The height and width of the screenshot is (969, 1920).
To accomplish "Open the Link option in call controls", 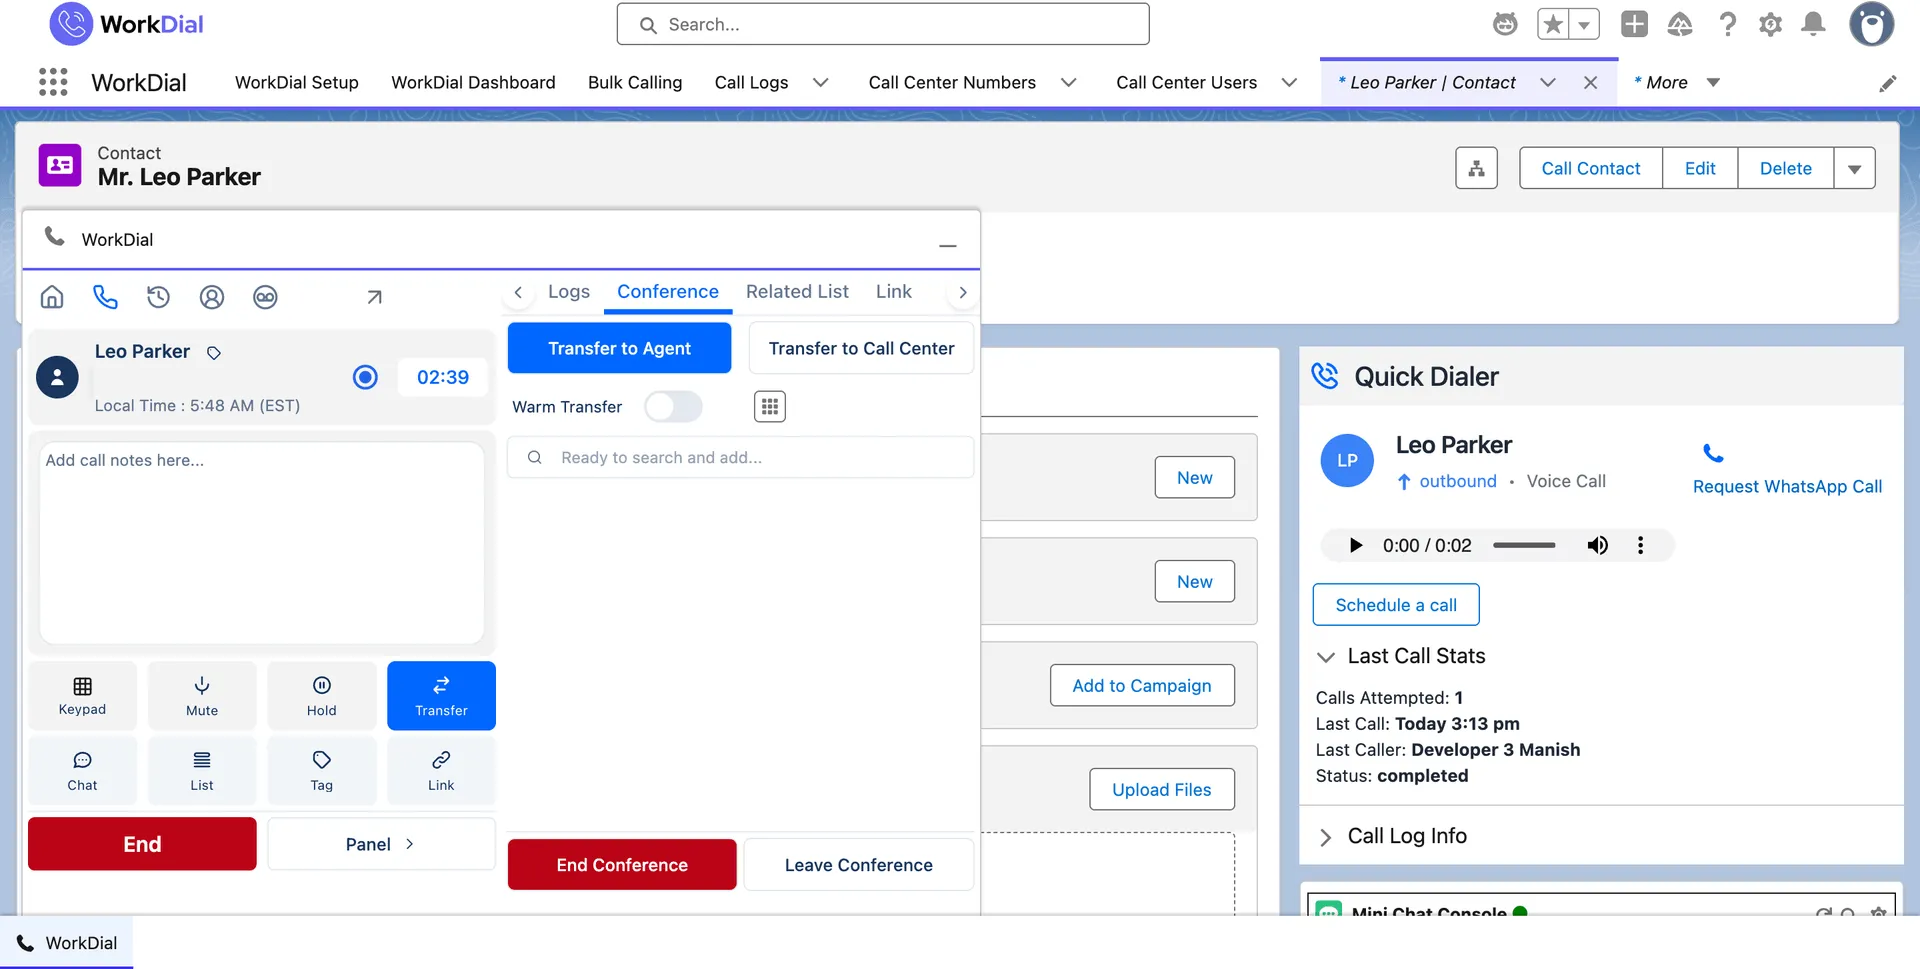I will (x=441, y=771).
